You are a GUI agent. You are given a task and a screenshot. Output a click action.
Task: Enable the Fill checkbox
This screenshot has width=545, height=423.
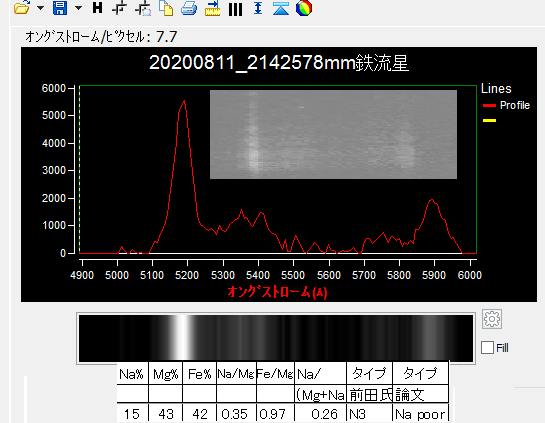pyautogui.click(x=487, y=347)
